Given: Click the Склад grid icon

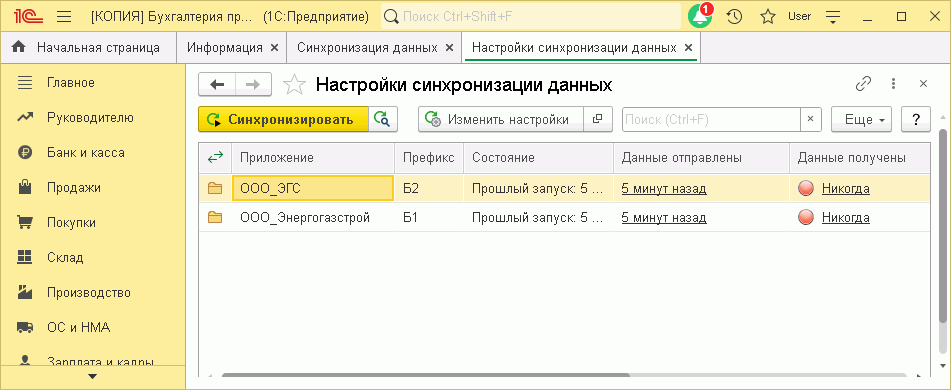Looking at the screenshot, I should coord(24,258).
